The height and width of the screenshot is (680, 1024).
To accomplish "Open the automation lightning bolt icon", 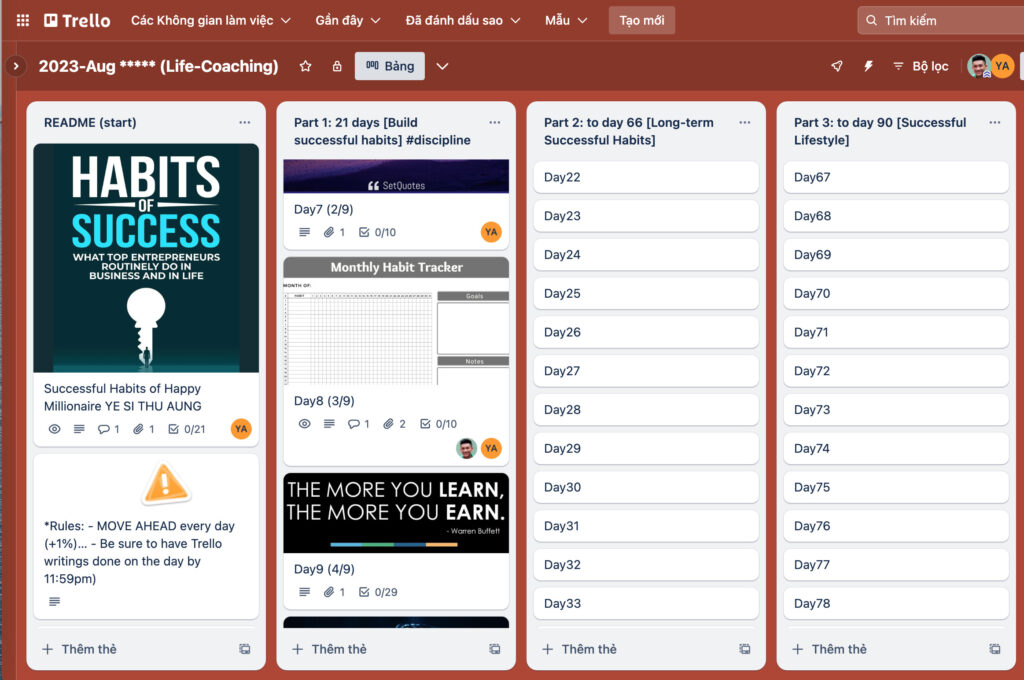I will tap(868, 66).
